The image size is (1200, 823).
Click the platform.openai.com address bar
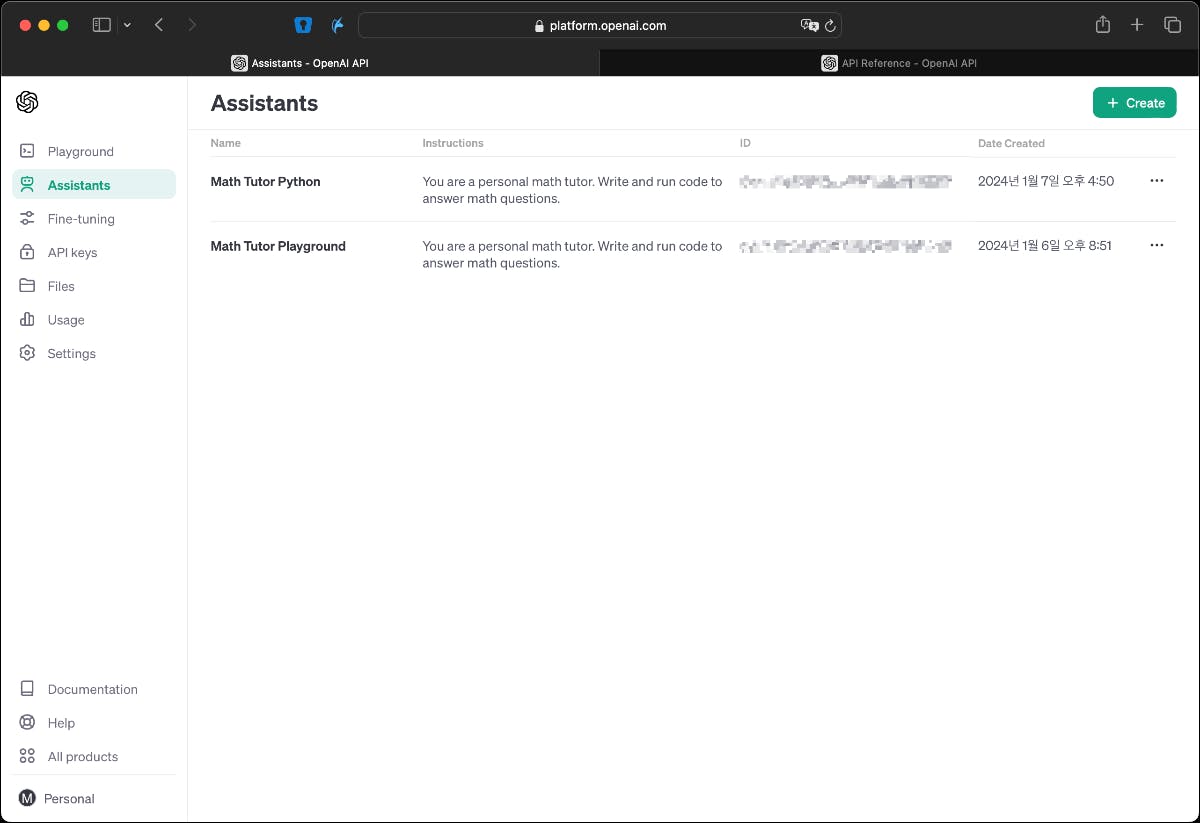coord(600,25)
